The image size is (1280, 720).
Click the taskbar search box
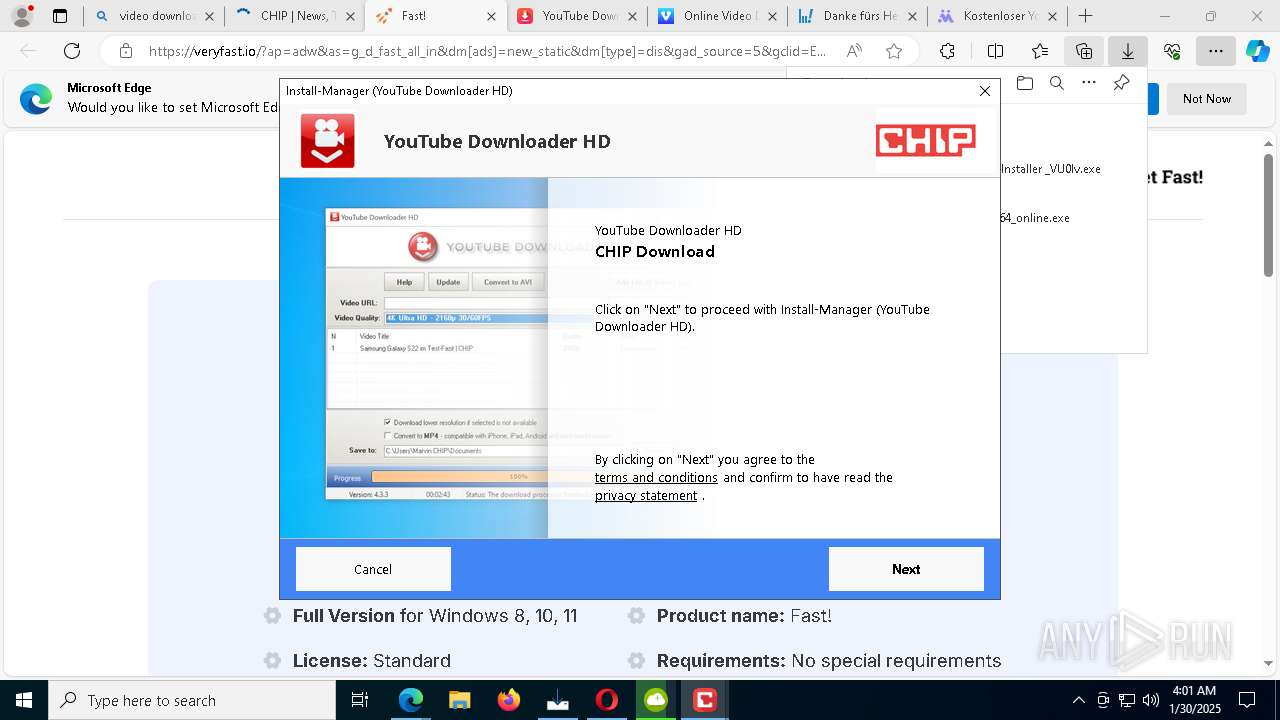(x=192, y=700)
